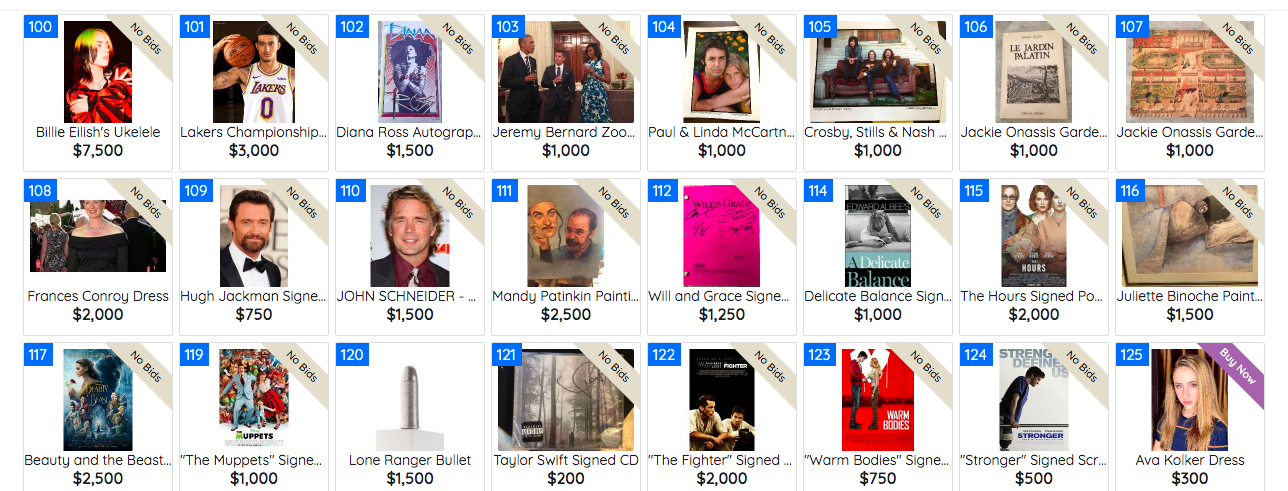Click the 121 badge on Taylor Swift Signed CD

(x=507, y=355)
